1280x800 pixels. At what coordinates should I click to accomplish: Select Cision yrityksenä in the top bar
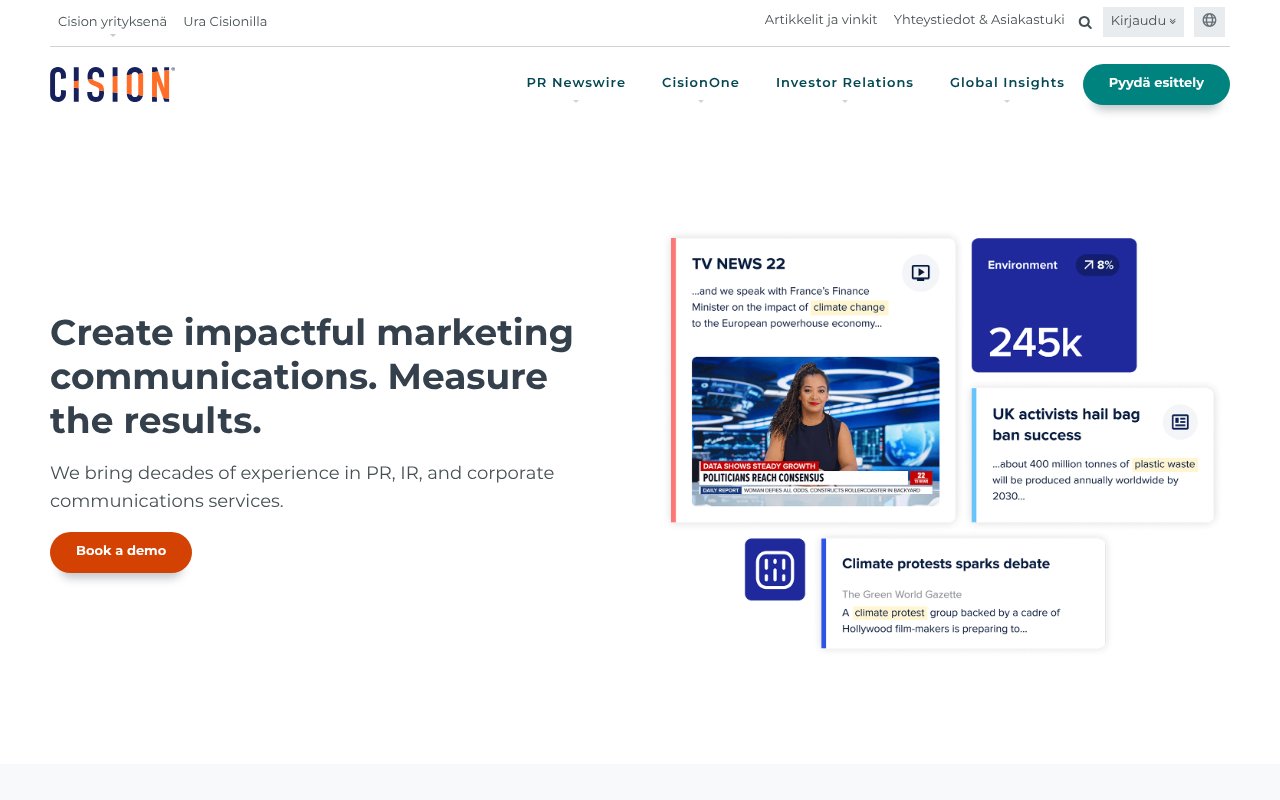point(112,20)
